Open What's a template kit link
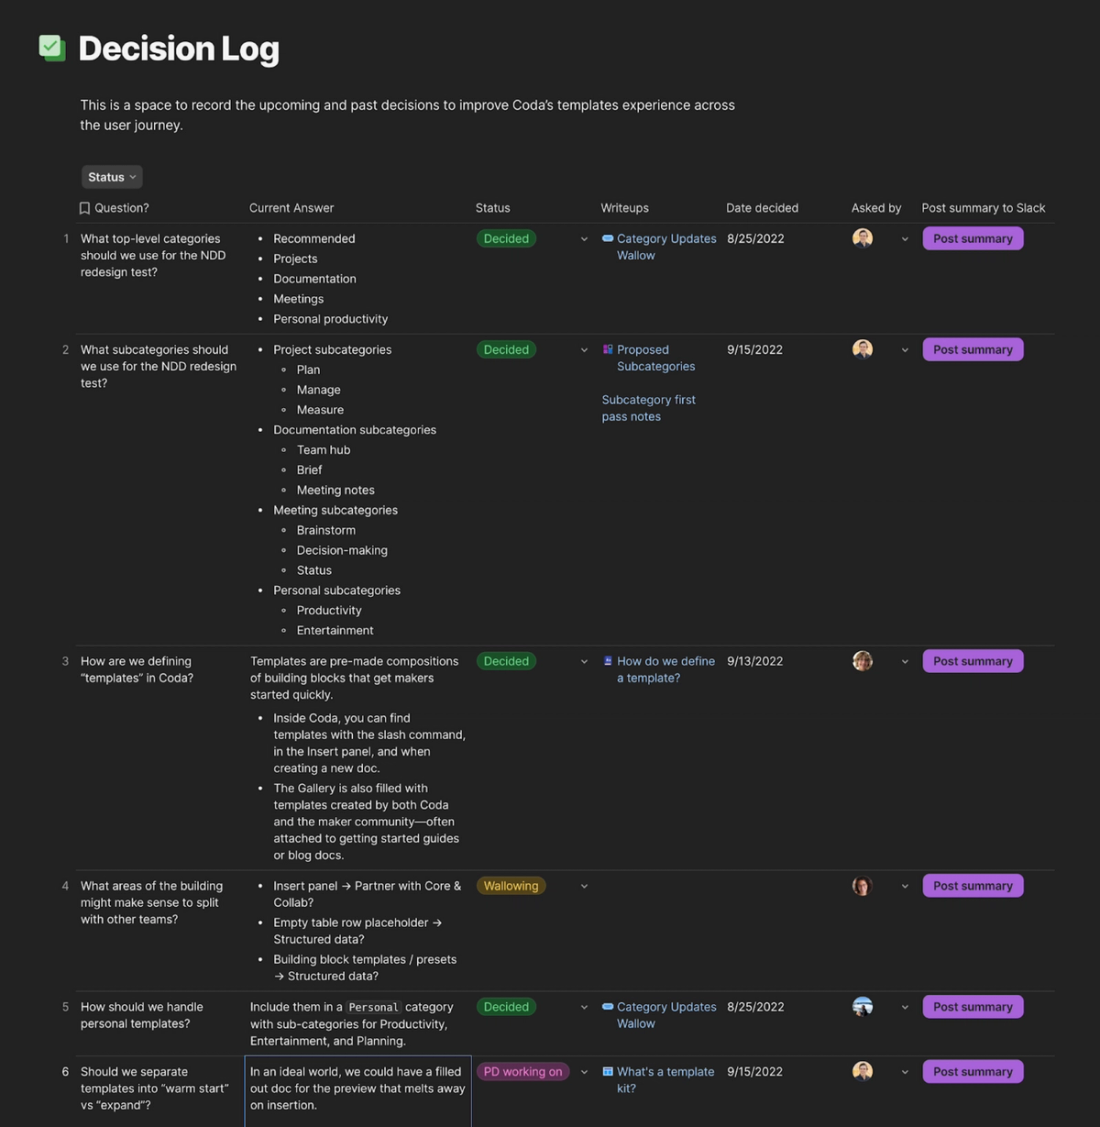Viewport: 1100px width, 1127px height. click(x=665, y=1080)
